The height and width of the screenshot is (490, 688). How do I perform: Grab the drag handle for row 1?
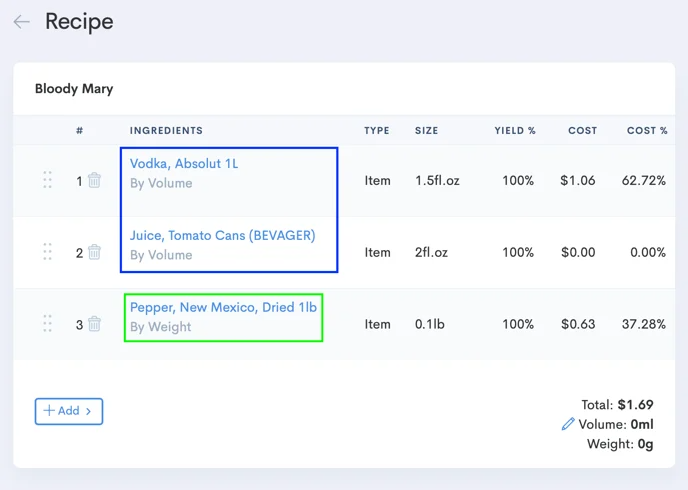pyautogui.click(x=47, y=180)
